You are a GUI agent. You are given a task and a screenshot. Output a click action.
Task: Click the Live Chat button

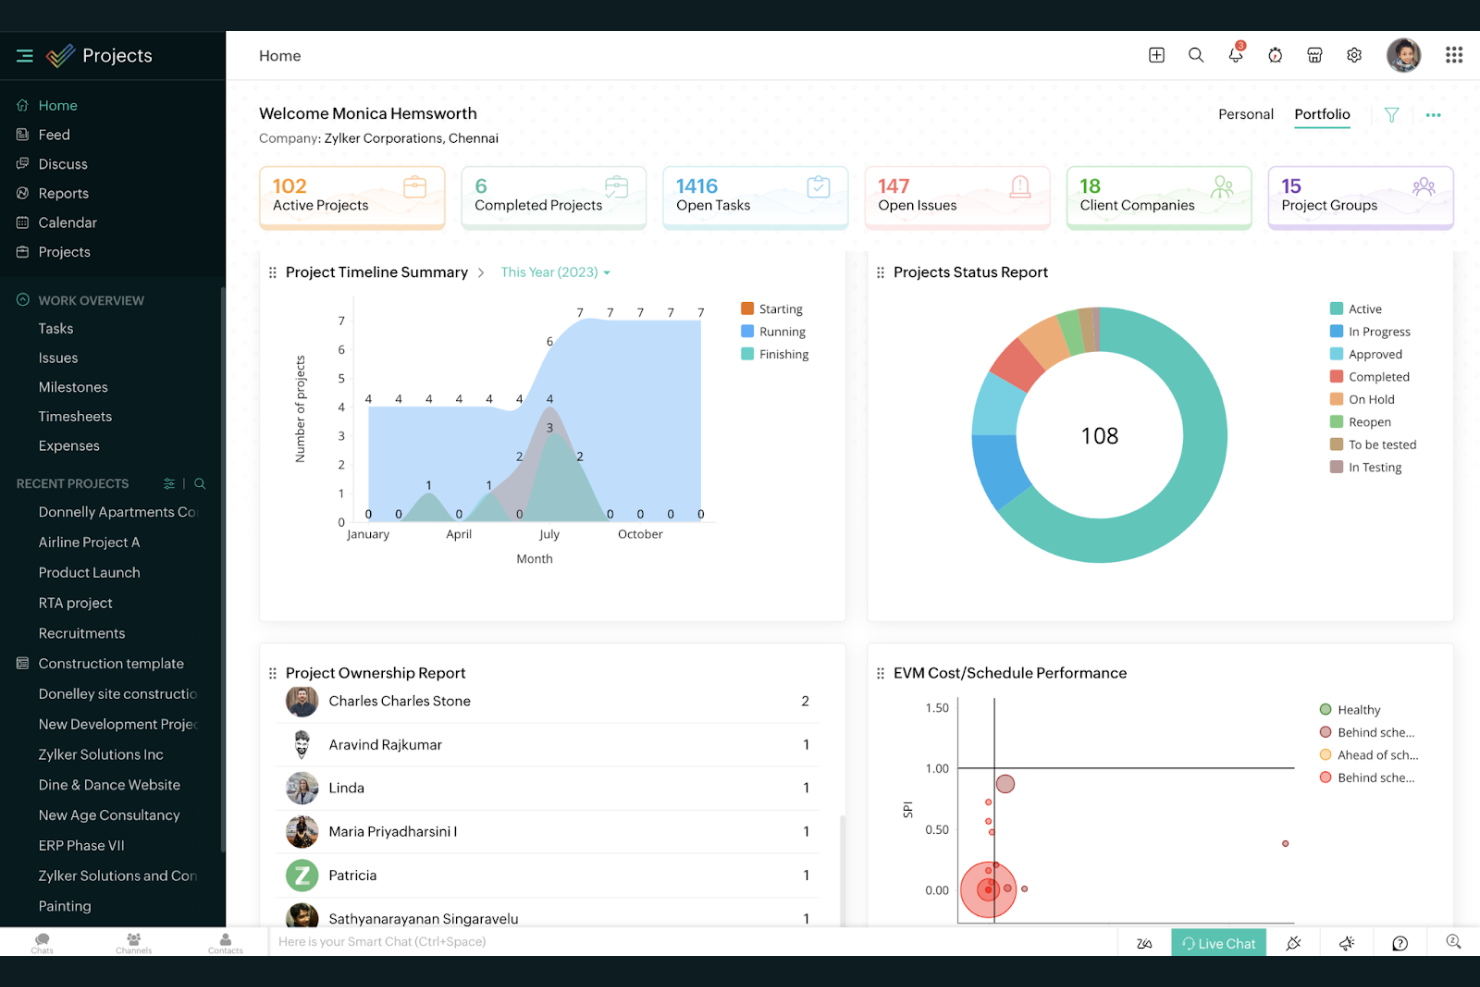click(1218, 941)
